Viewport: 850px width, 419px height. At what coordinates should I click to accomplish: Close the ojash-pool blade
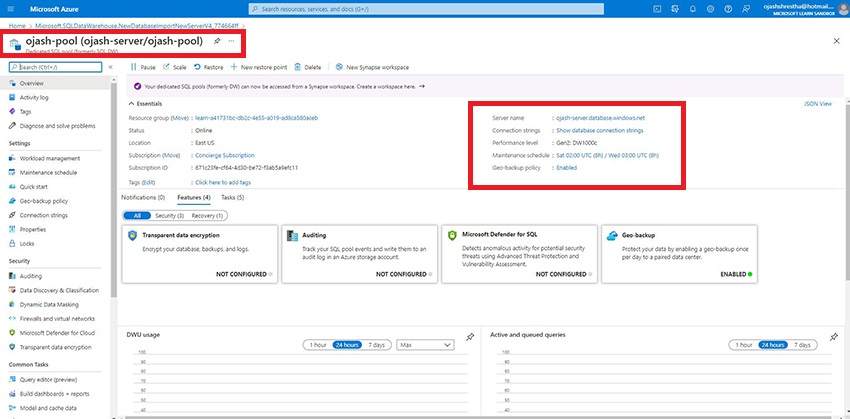836,41
